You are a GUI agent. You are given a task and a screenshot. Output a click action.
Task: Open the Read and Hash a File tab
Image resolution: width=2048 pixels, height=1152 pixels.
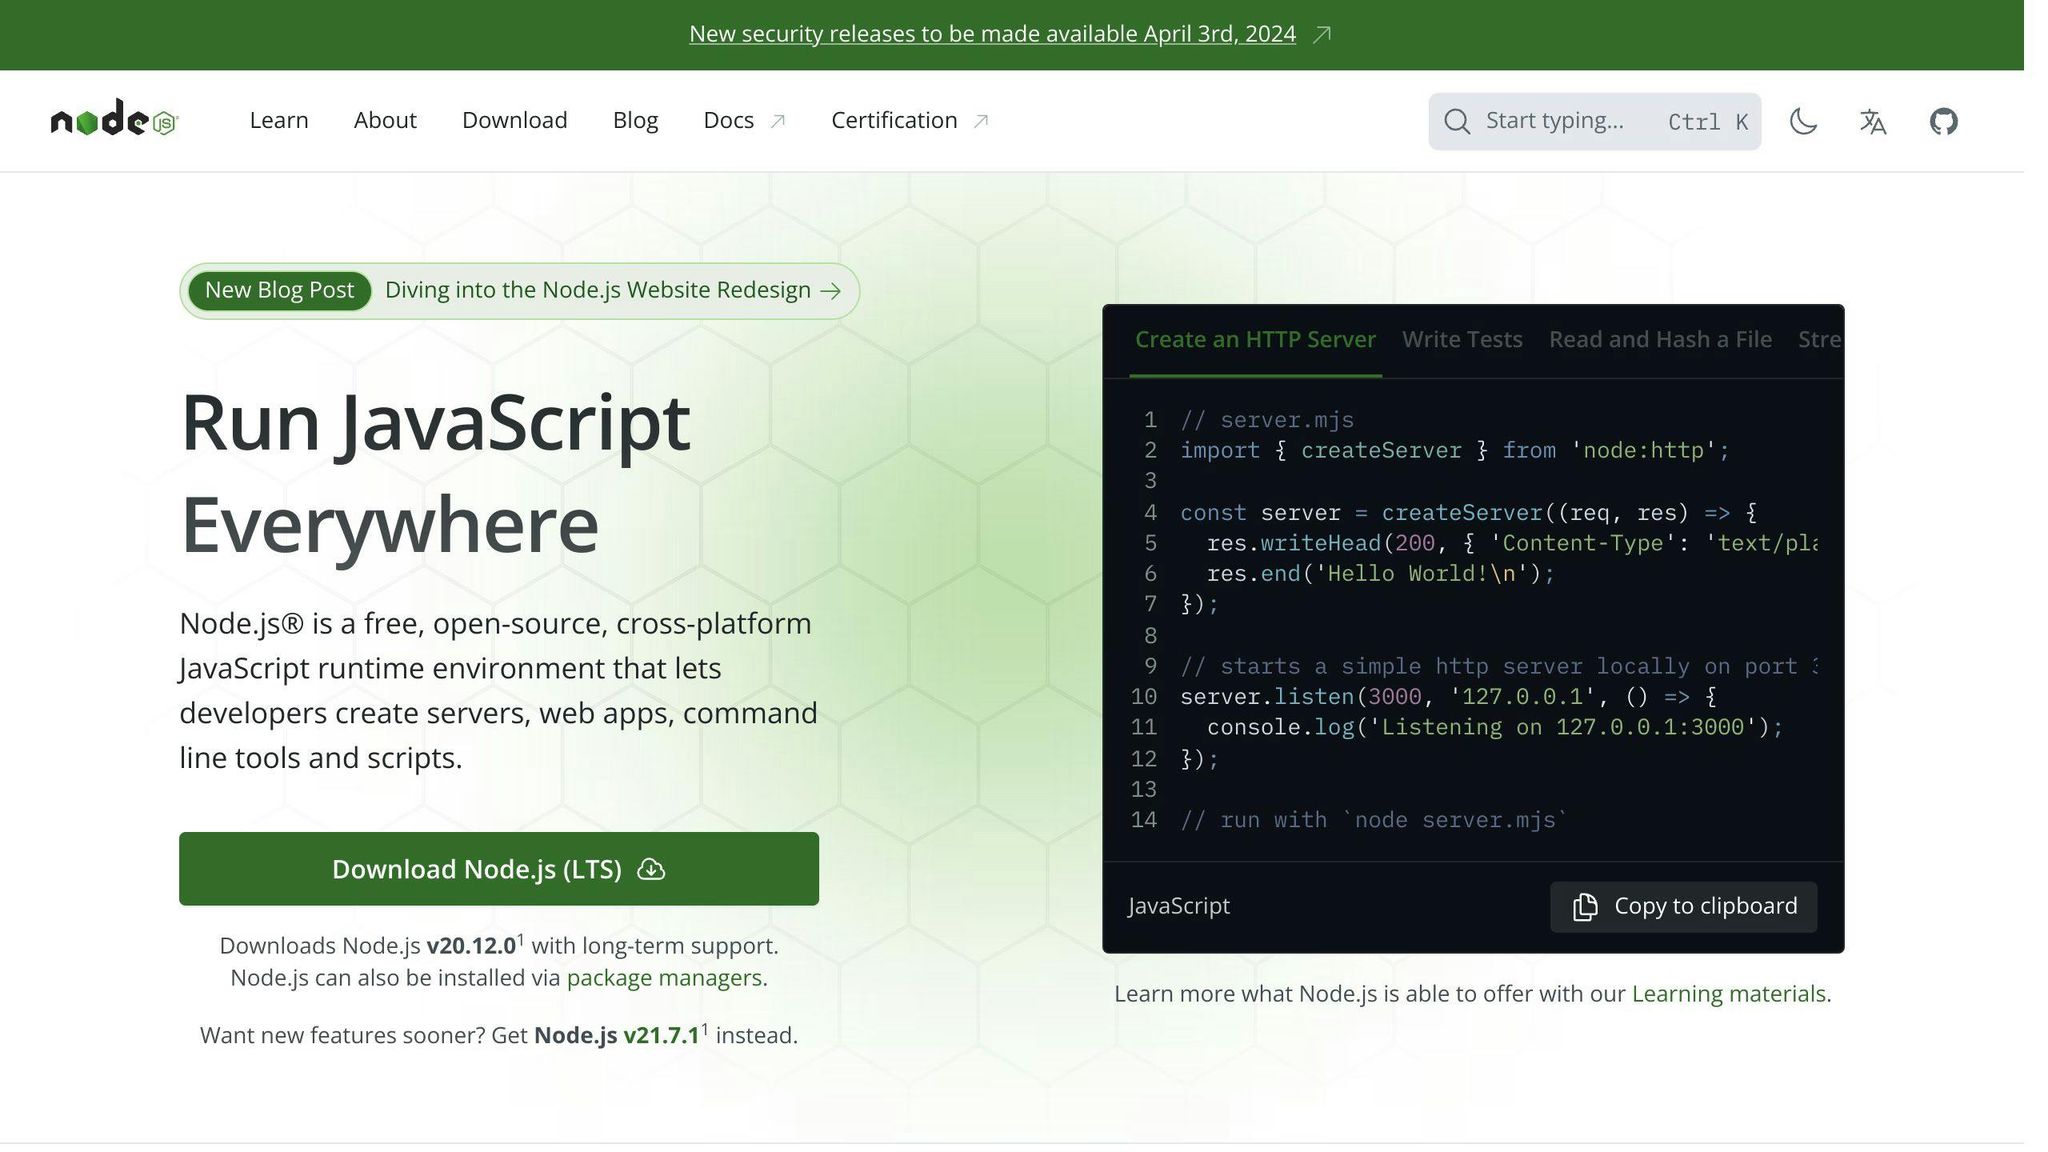click(x=1659, y=339)
